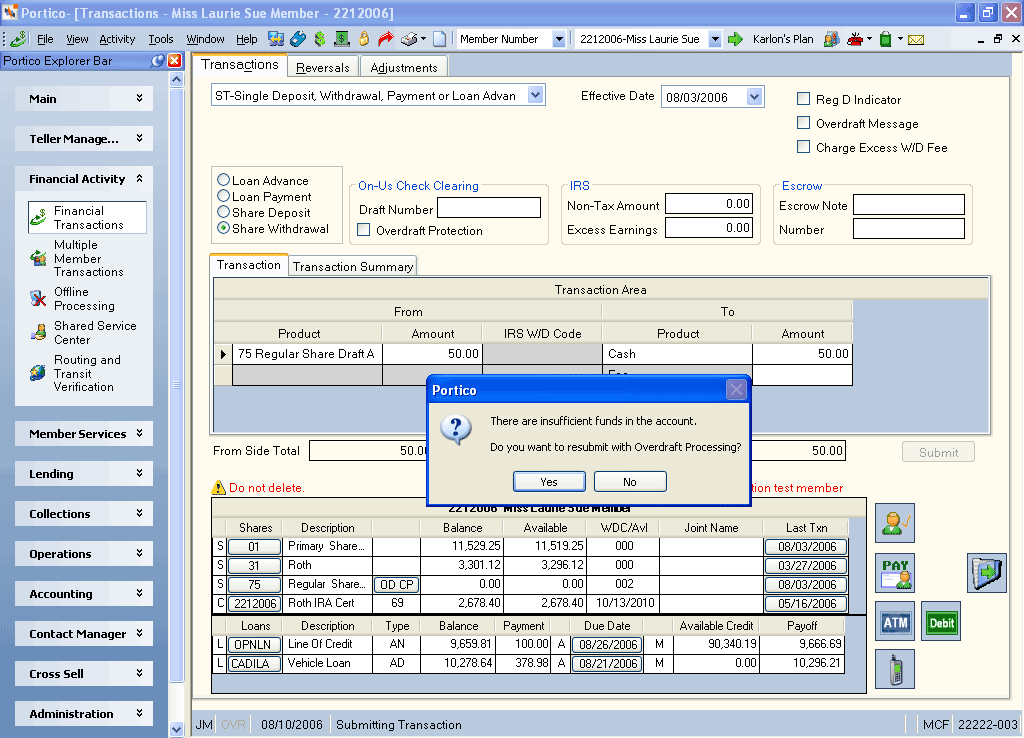This screenshot has width=1024, height=738.
Task: Switch to the Adjustments tab
Action: coord(404,67)
